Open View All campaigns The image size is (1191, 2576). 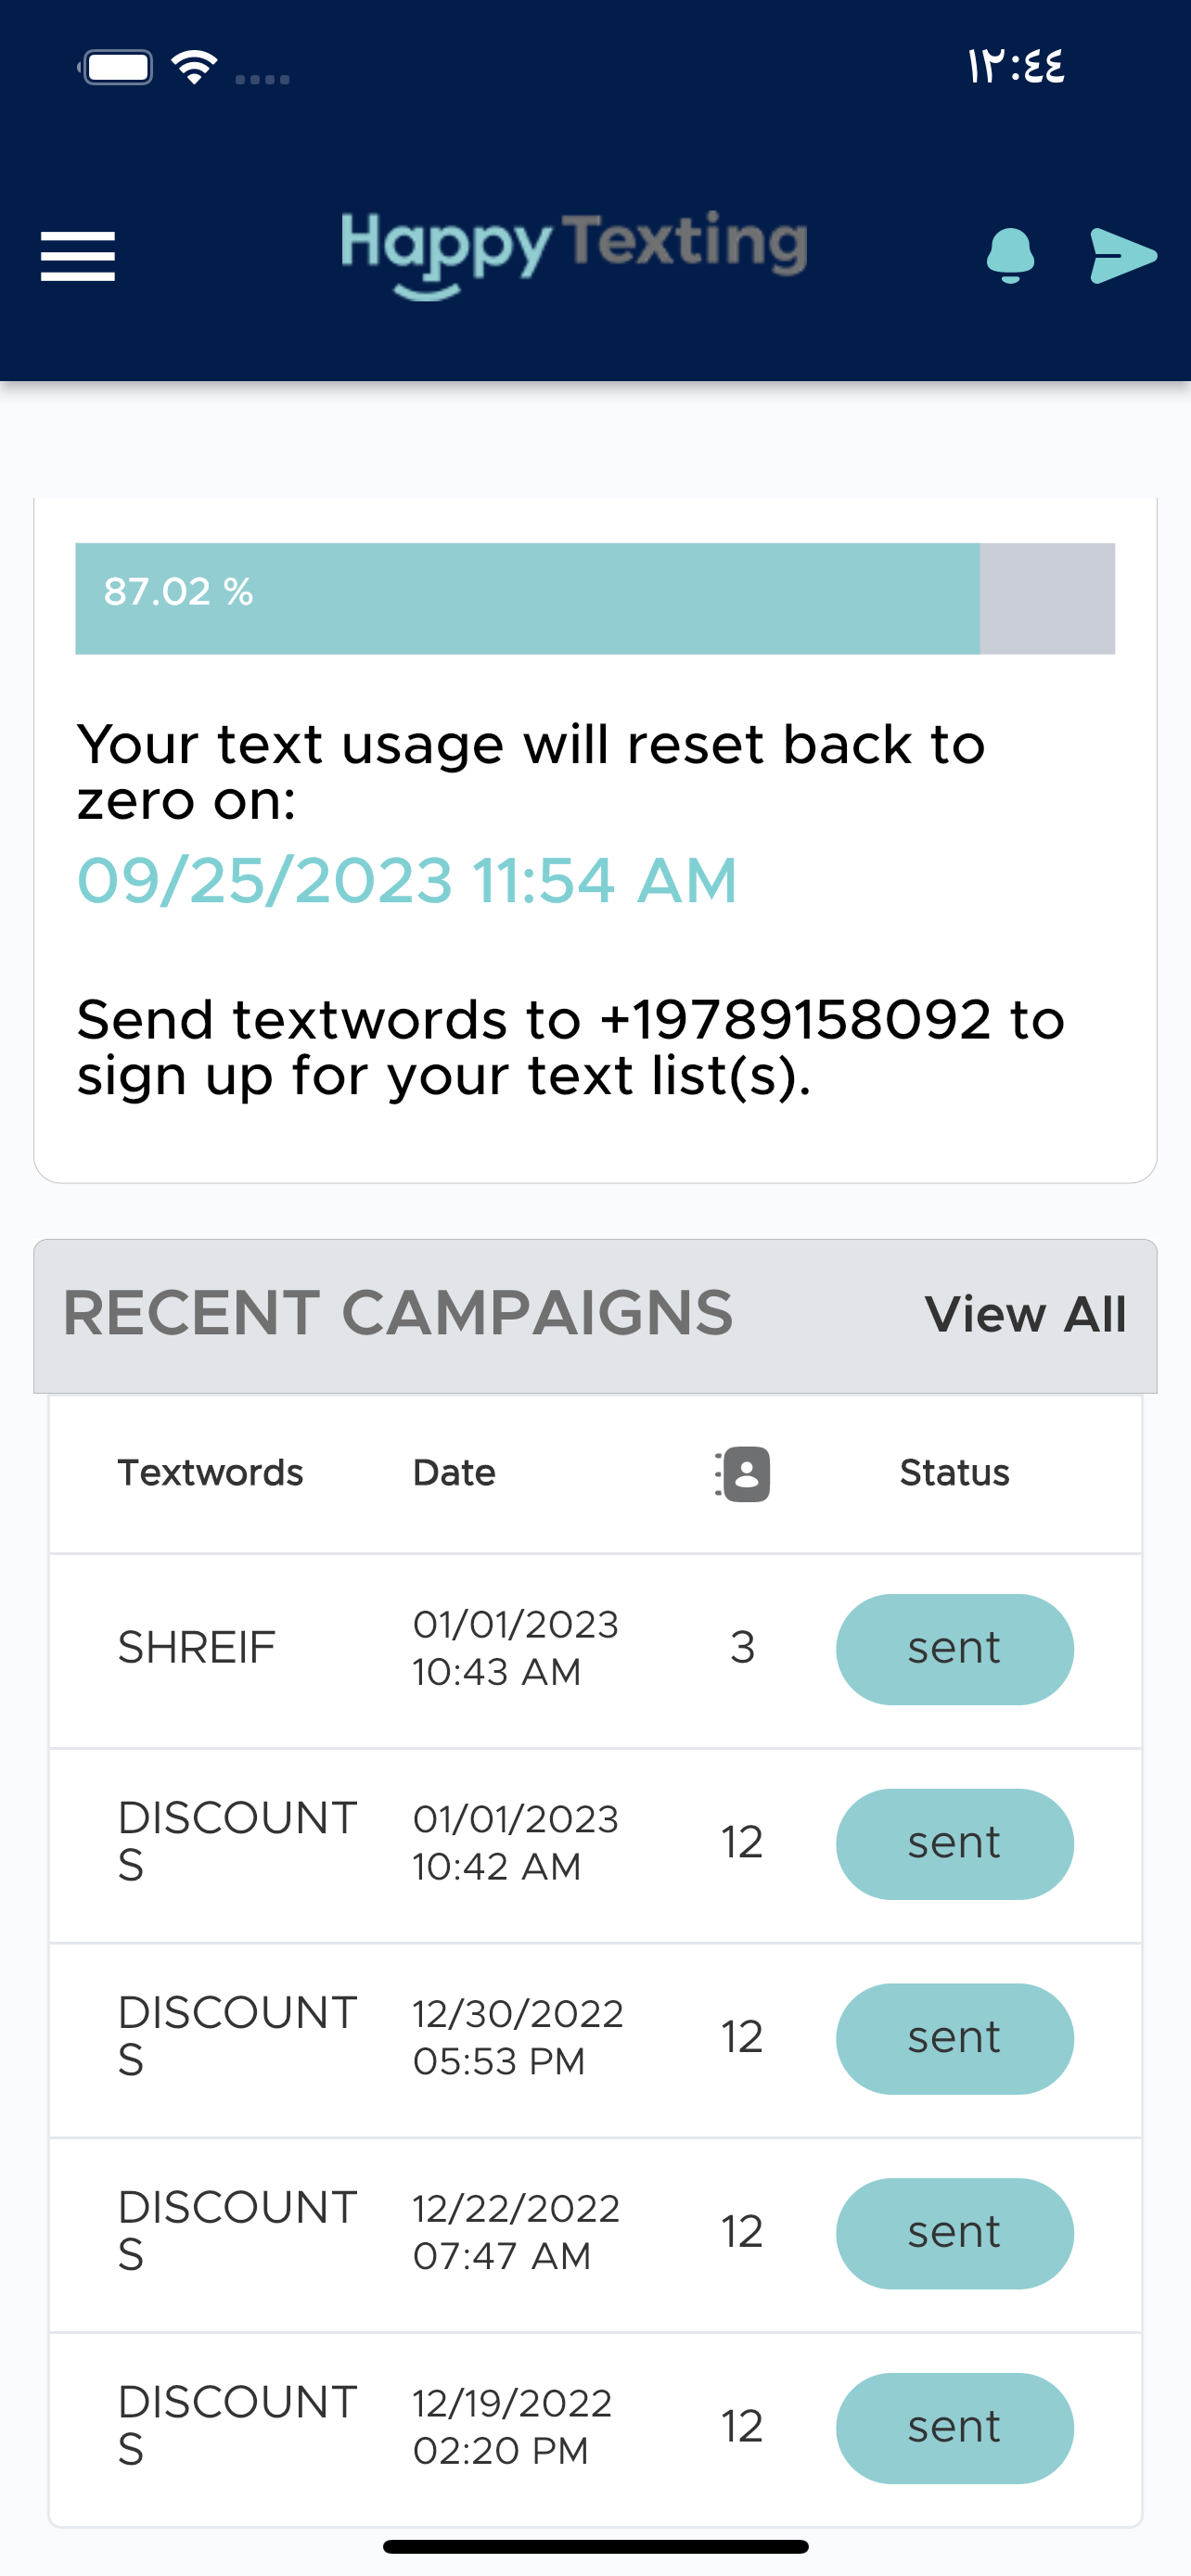tap(1025, 1314)
